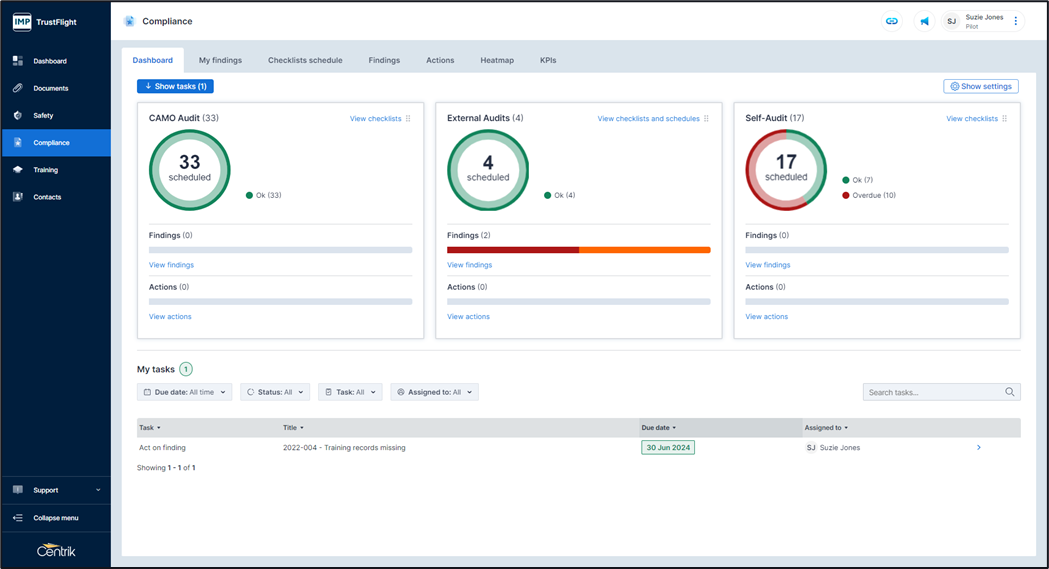The height and width of the screenshot is (569, 1049).
Task: Click the red External Audits findings bar
Action: (512, 250)
